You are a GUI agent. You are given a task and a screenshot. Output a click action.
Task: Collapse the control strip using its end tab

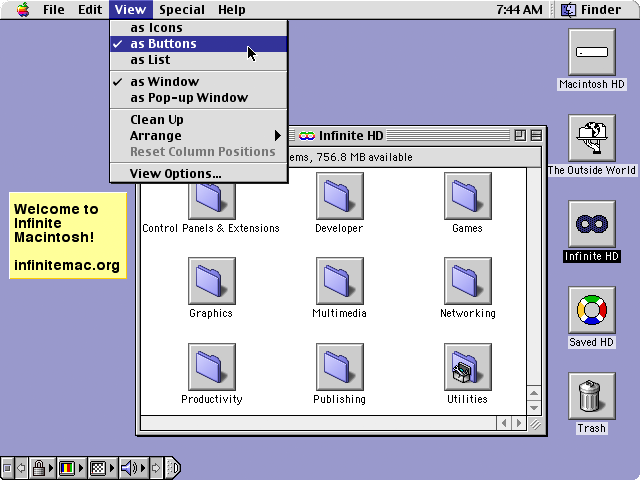[173, 467]
